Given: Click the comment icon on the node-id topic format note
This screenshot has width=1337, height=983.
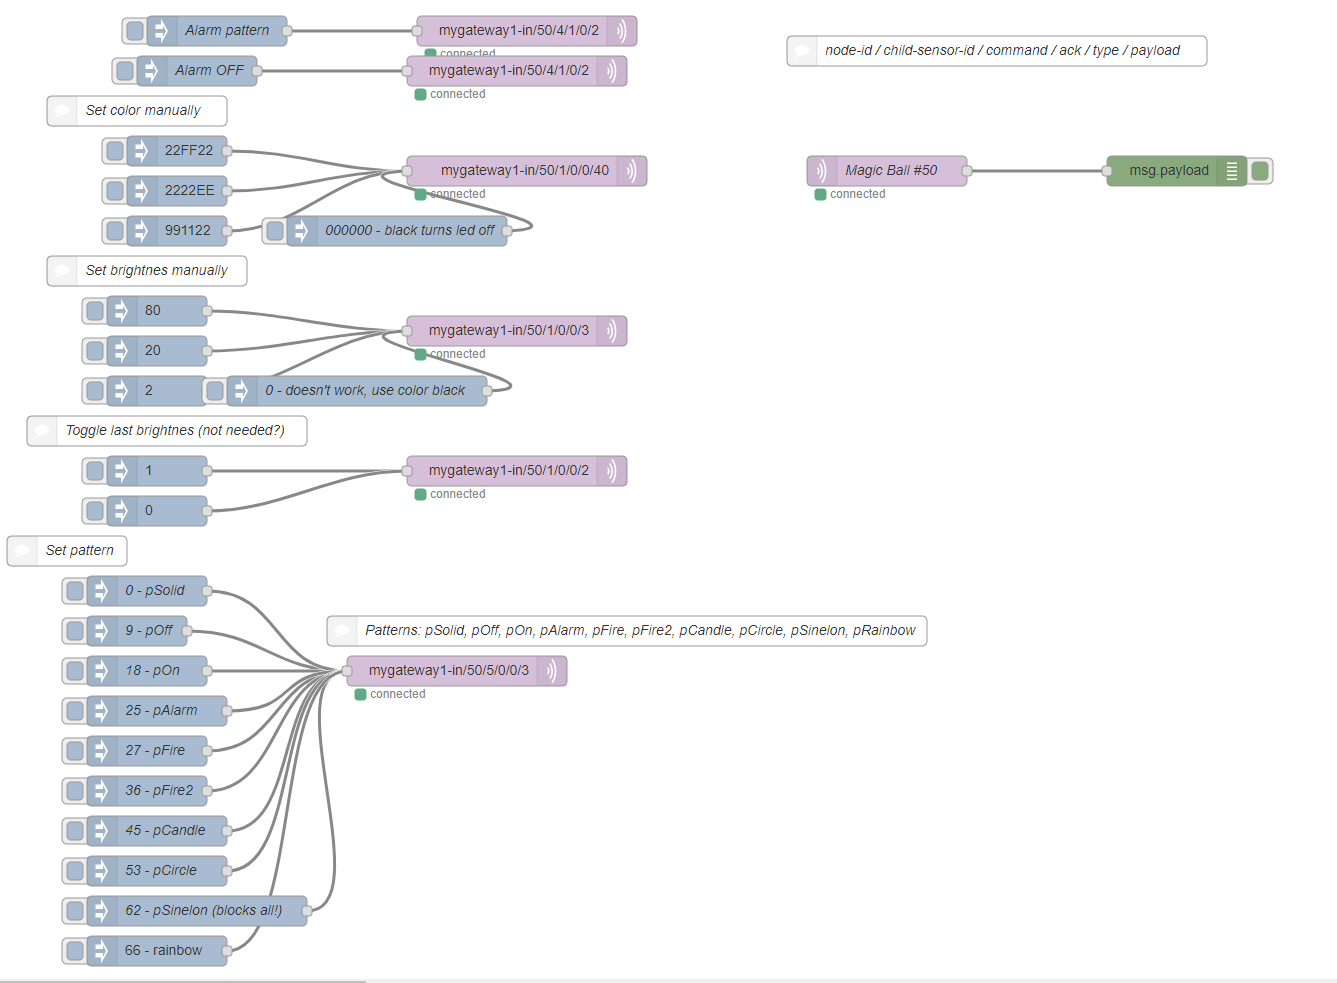Looking at the screenshot, I should coord(802,51).
